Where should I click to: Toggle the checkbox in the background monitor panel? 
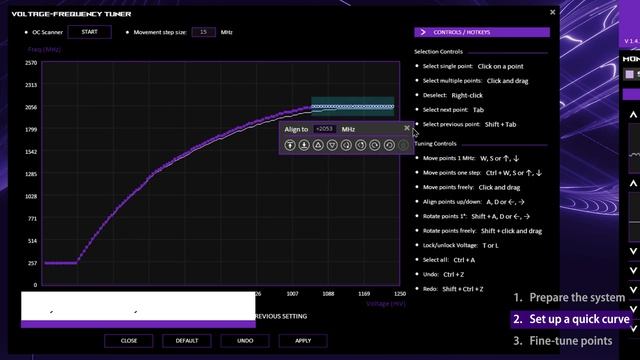coord(630,74)
